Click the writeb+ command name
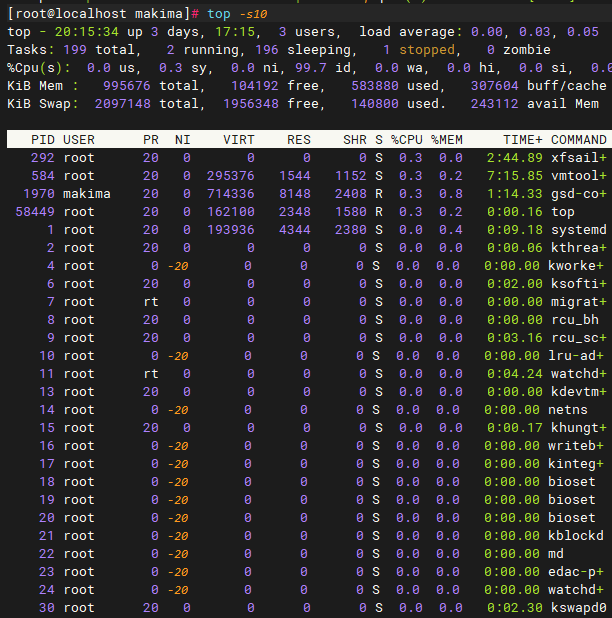Screen dimensions: 612x618 coord(576,446)
